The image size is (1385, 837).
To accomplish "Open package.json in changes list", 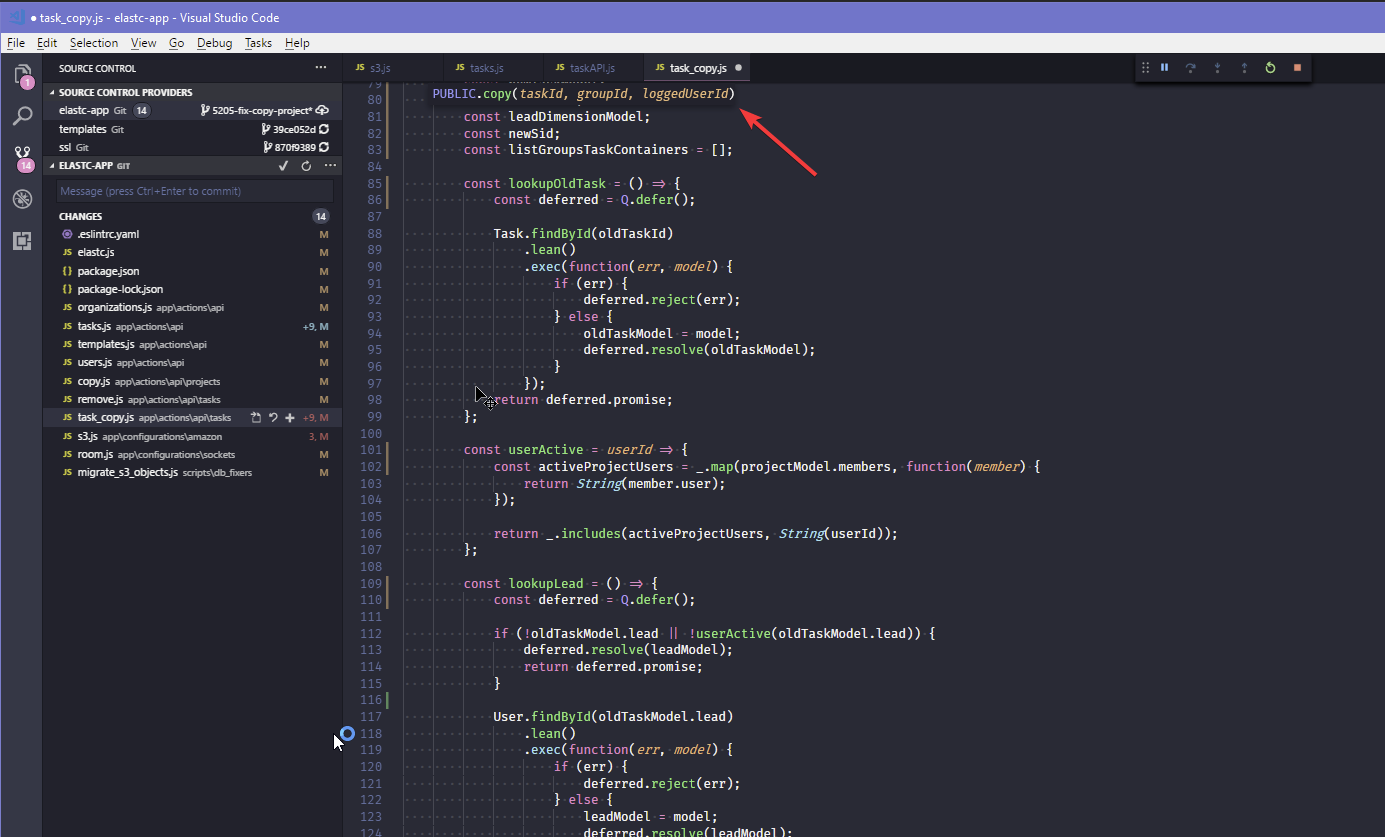I will point(192,271).
